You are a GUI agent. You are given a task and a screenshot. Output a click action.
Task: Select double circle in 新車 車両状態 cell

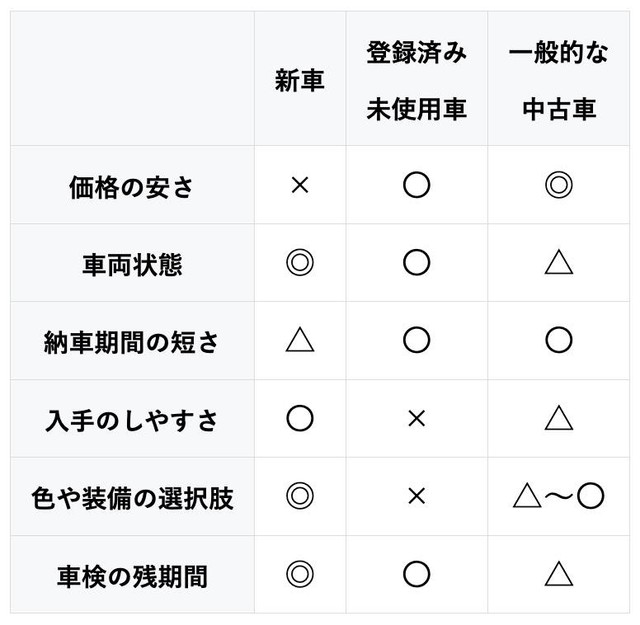click(299, 263)
